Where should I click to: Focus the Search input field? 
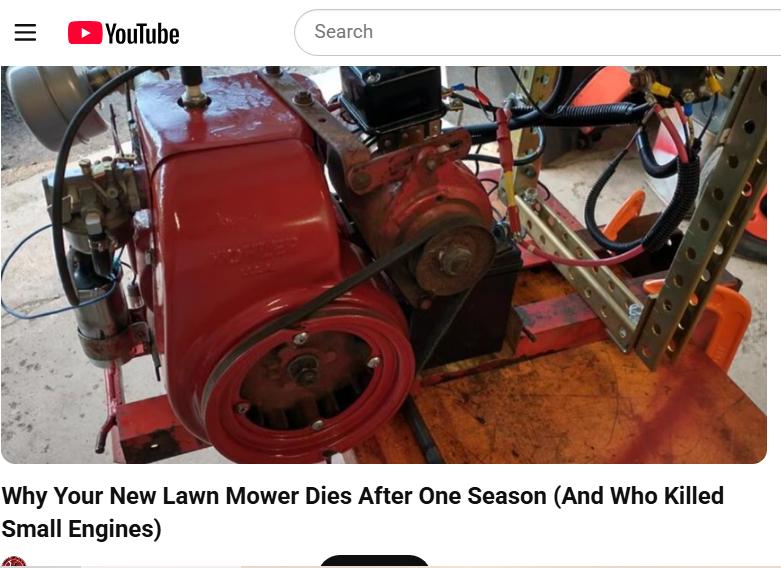click(x=538, y=32)
